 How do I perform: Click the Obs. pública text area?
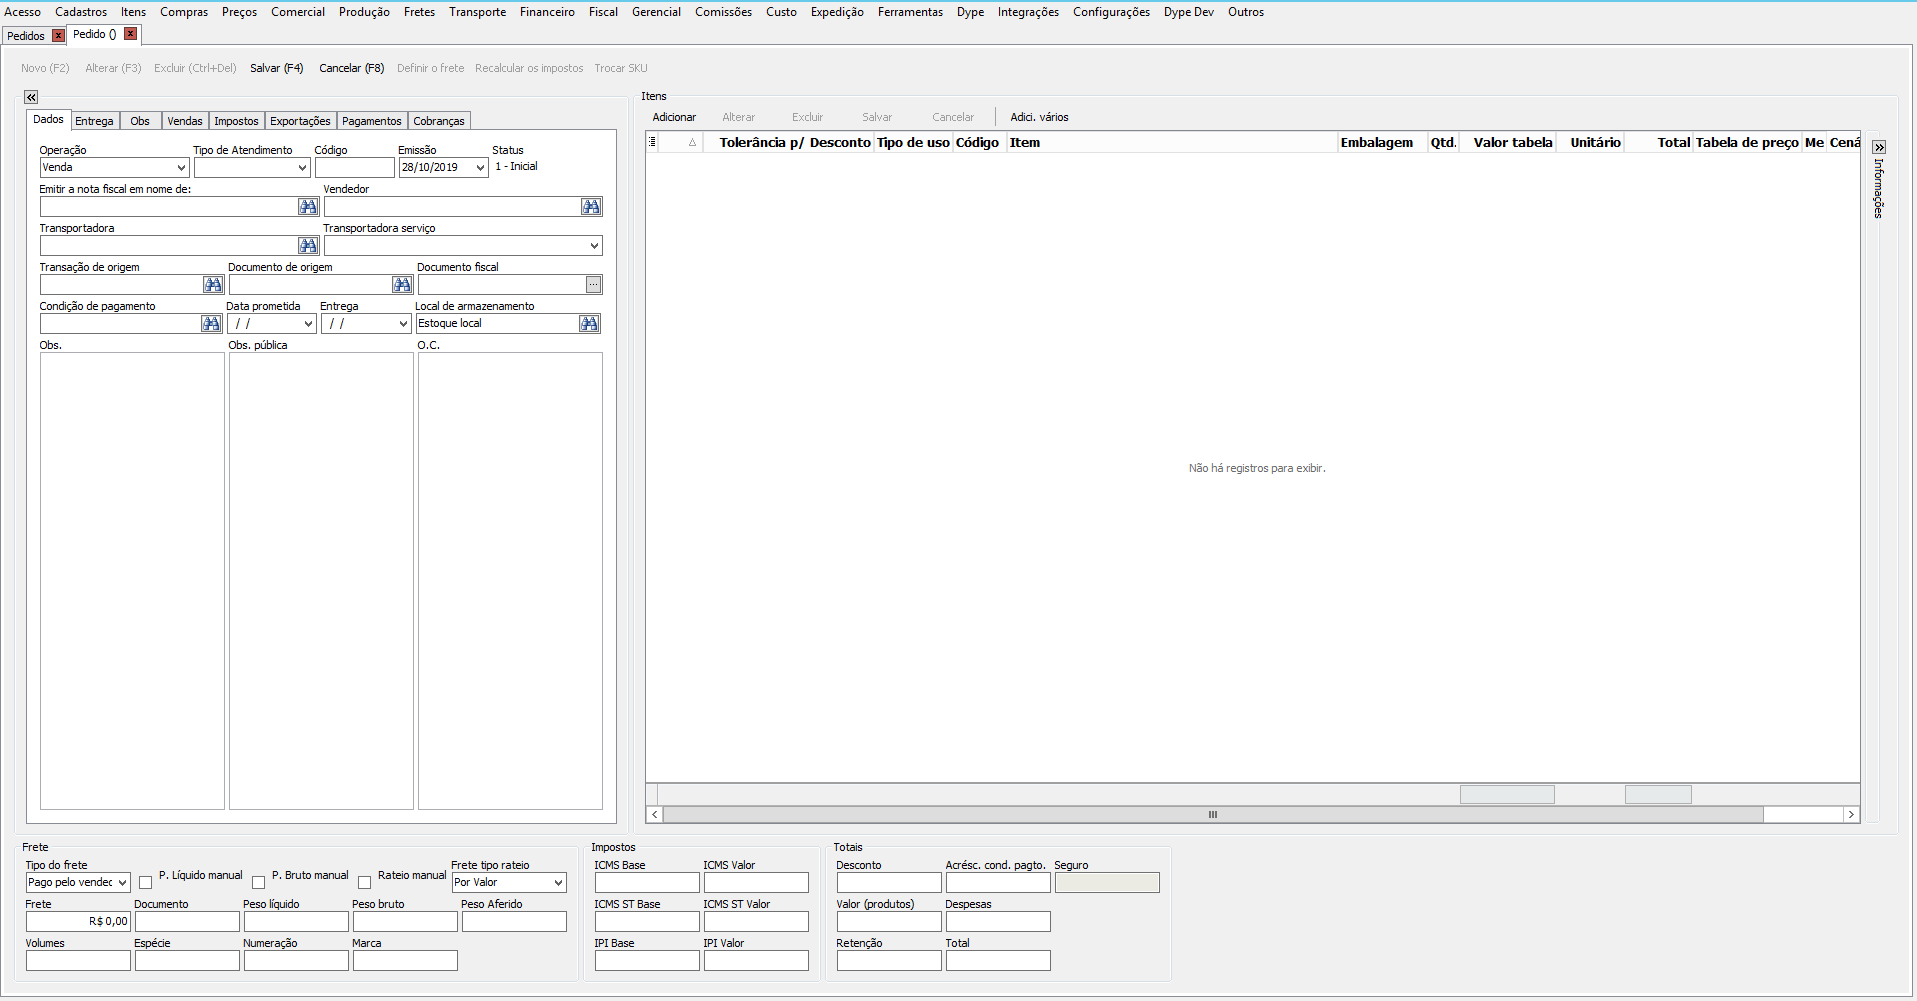click(x=321, y=581)
